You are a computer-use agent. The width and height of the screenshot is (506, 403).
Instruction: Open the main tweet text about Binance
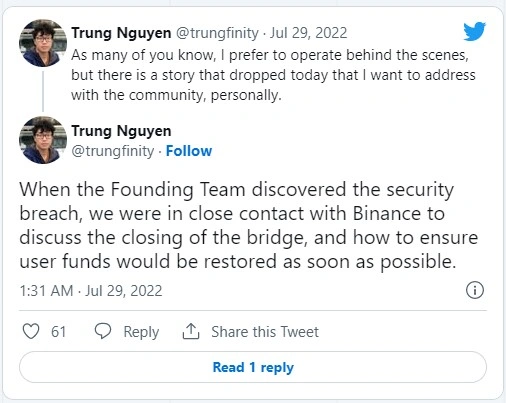(249, 225)
